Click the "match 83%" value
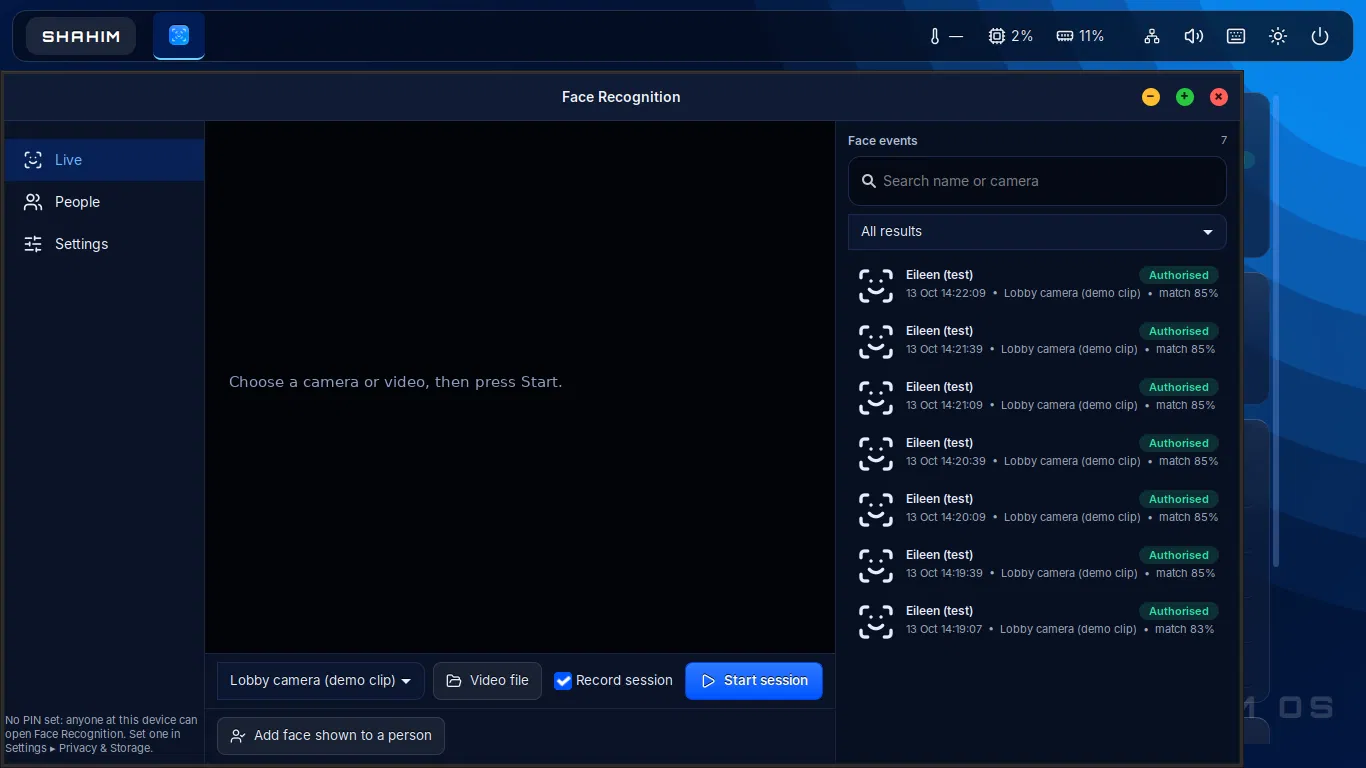This screenshot has width=1366, height=768. coord(1185,630)
